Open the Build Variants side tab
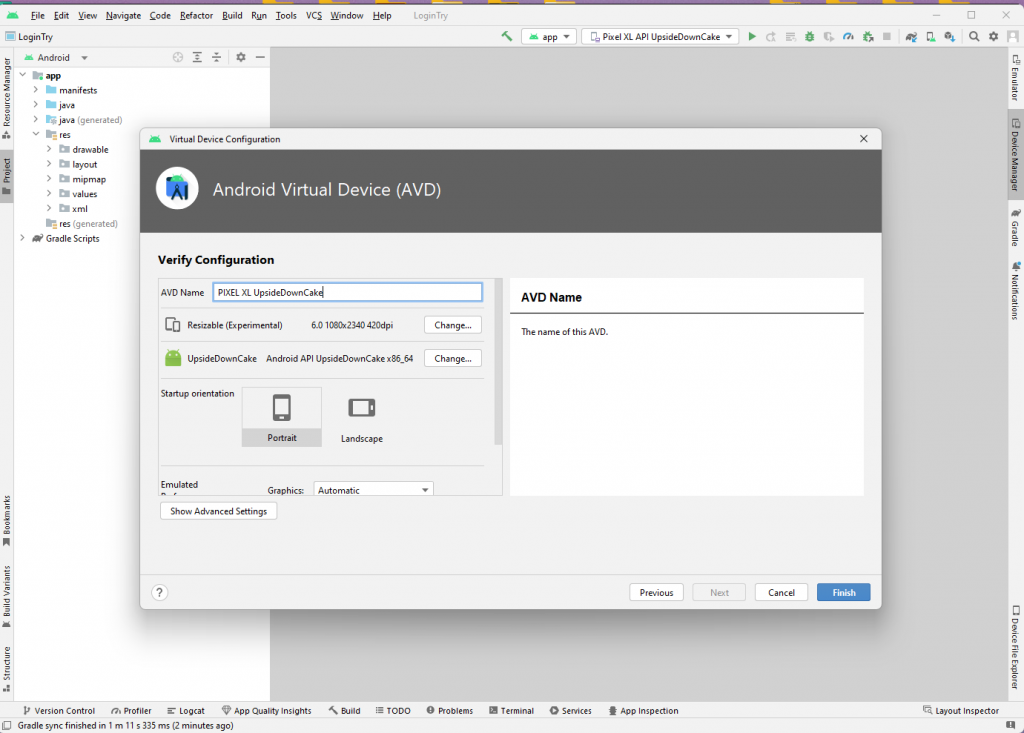Image resolution: width=1024 pixels, height=733 pixels. coord(7,596)
